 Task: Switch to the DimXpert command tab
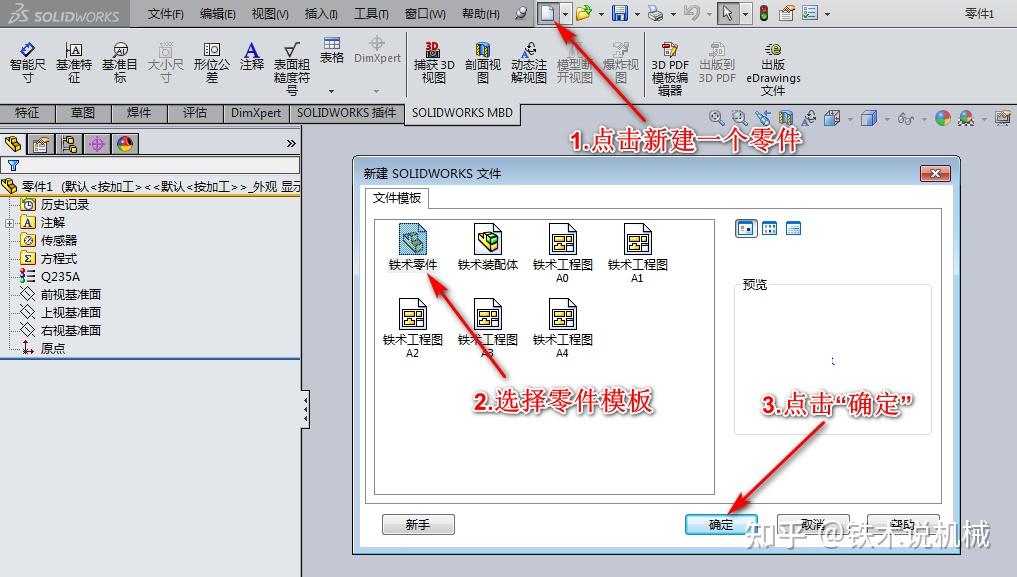click(256, 113)
